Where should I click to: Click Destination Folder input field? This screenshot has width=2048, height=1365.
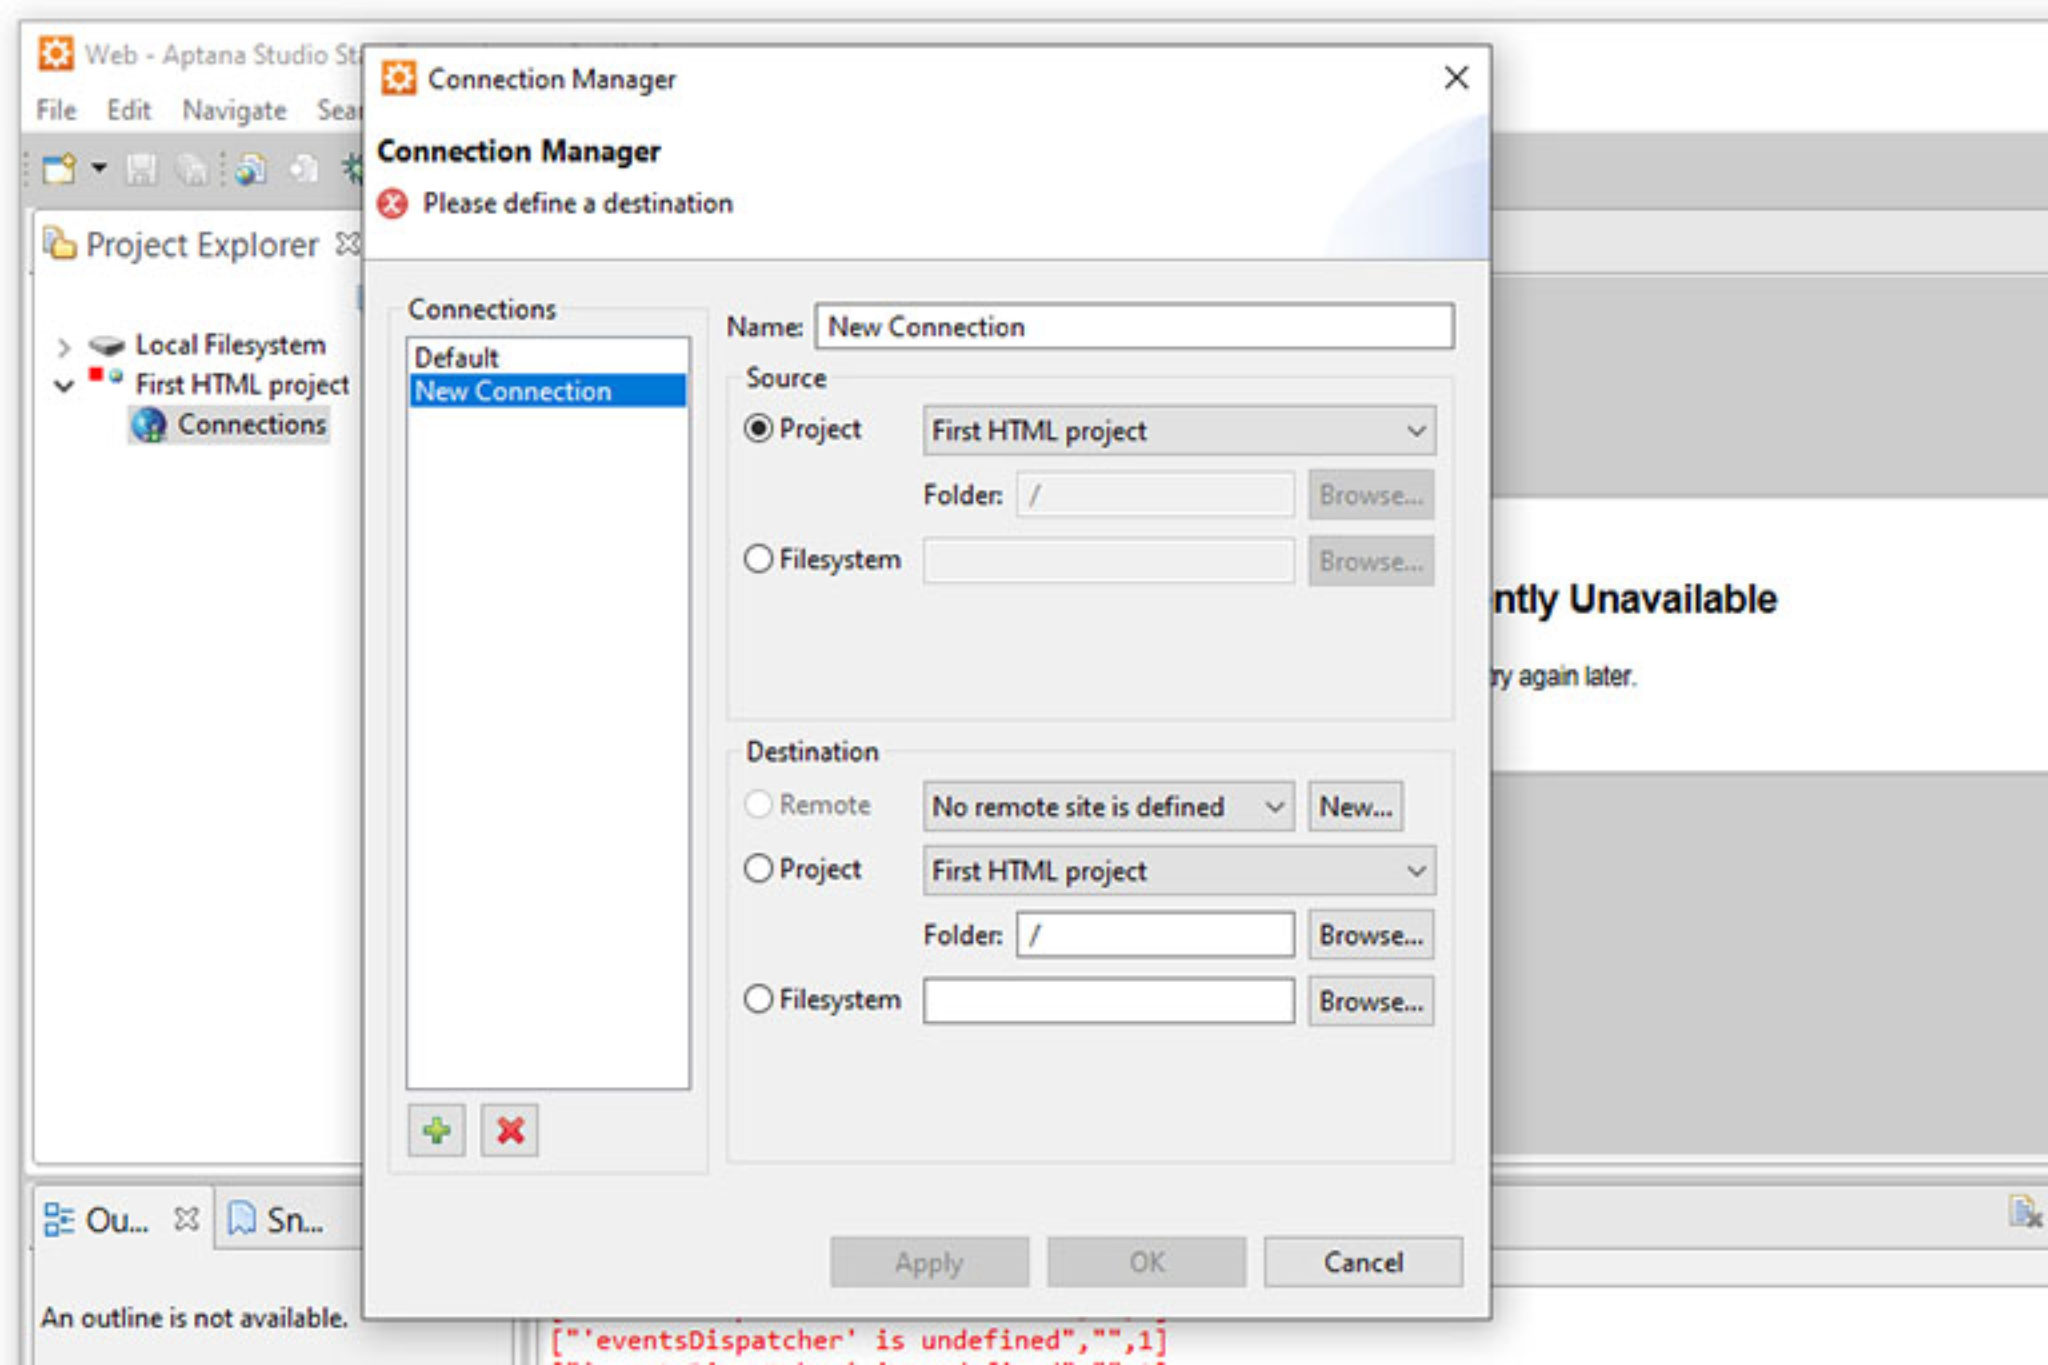click(x=1155, y=935)
